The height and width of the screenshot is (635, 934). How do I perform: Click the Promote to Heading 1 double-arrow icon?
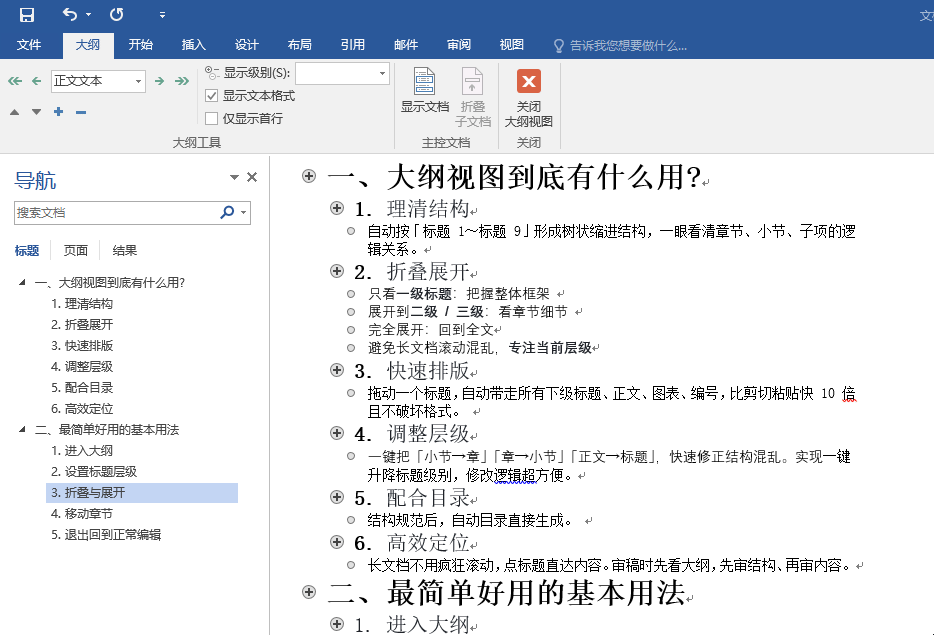pos(13,80)
